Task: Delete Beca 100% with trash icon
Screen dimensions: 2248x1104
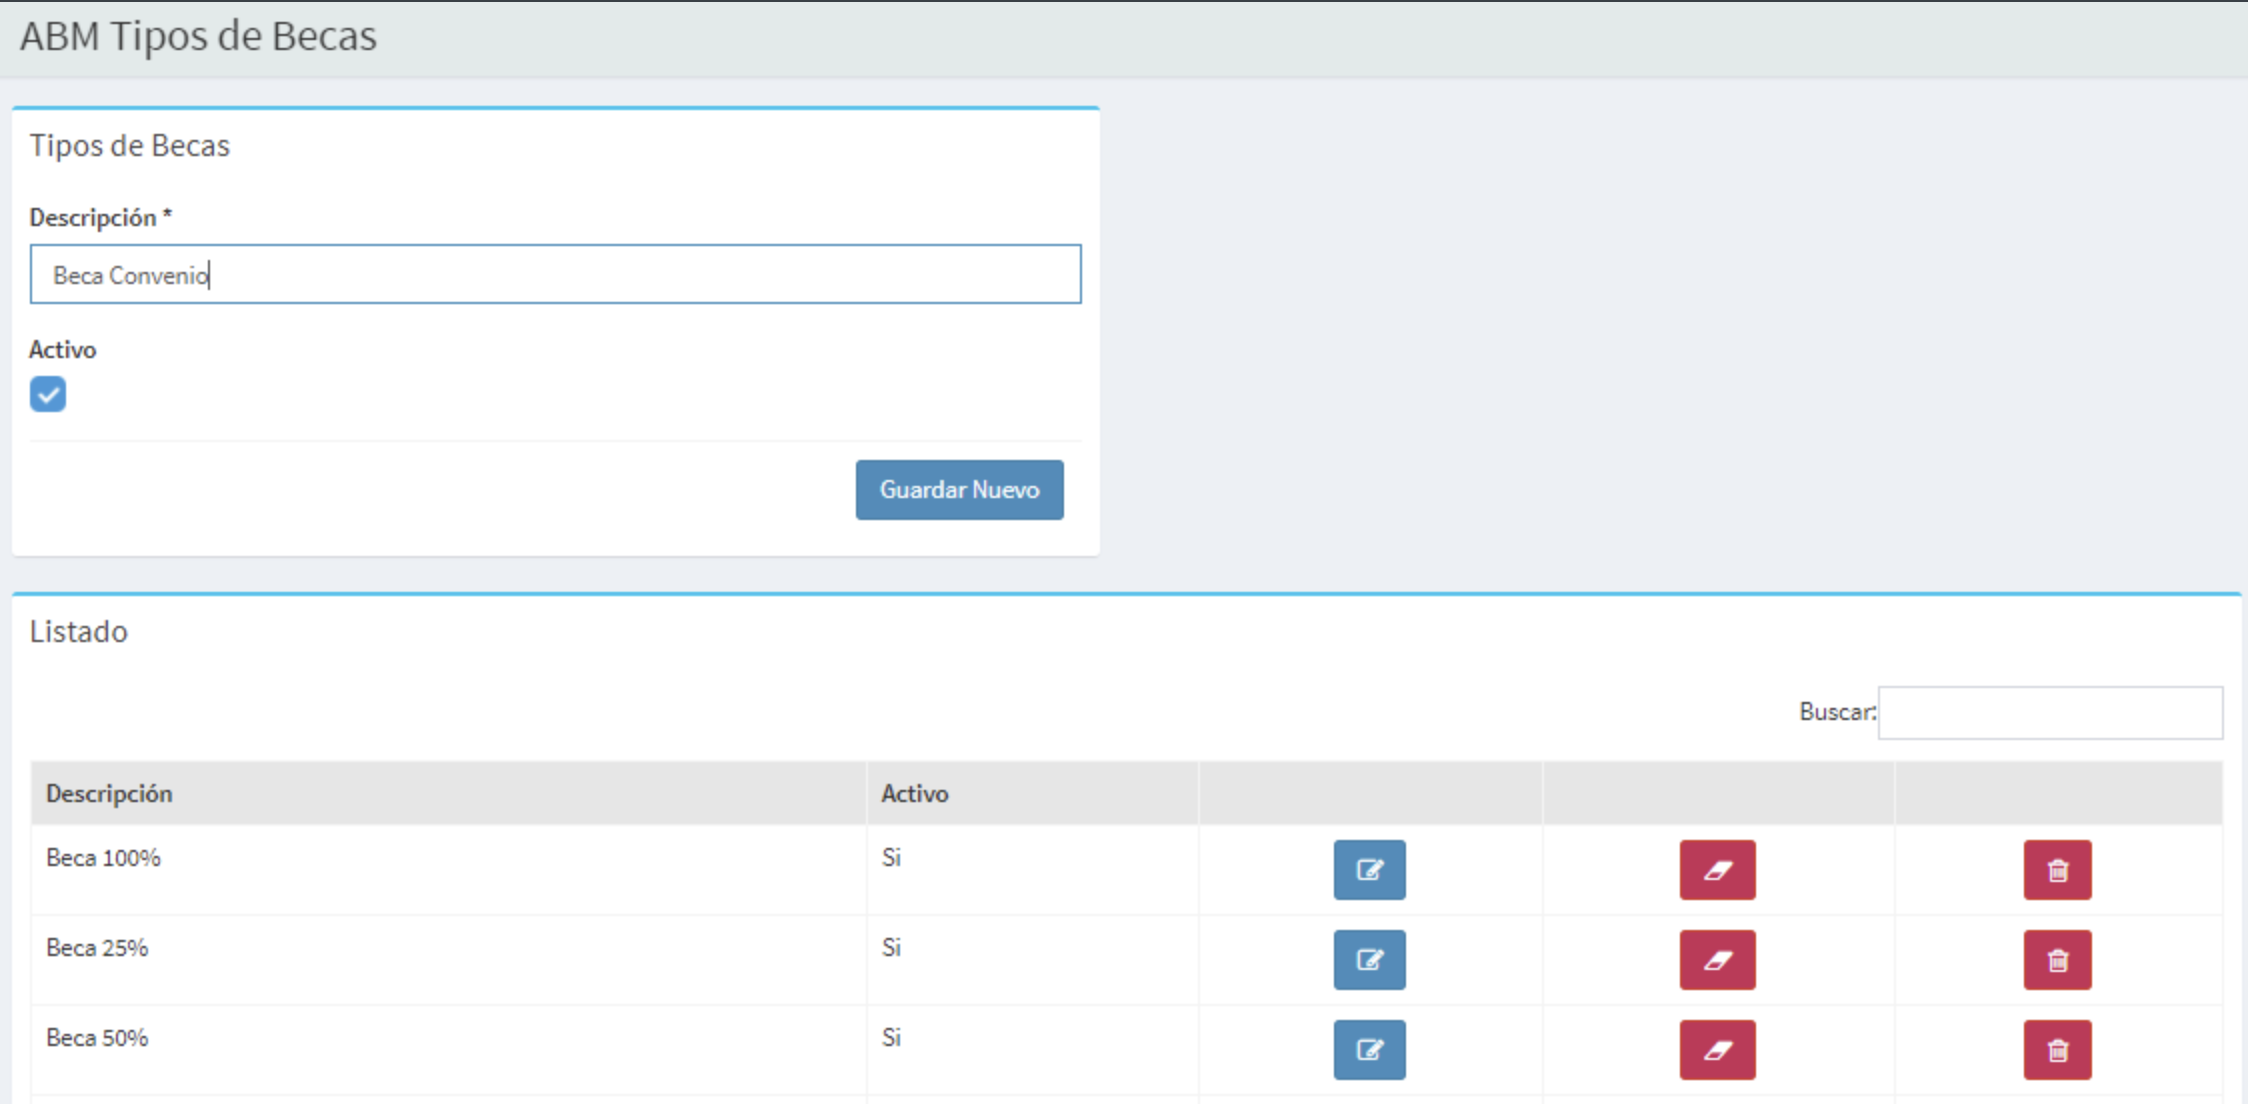Action: [2057, 870]
